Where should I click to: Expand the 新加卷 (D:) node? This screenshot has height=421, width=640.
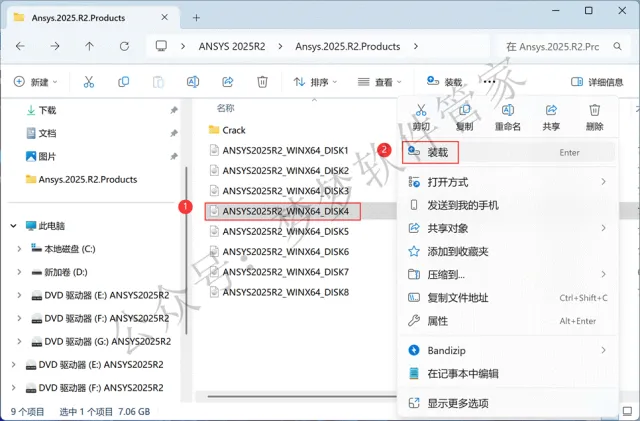[x=19, y=272]
